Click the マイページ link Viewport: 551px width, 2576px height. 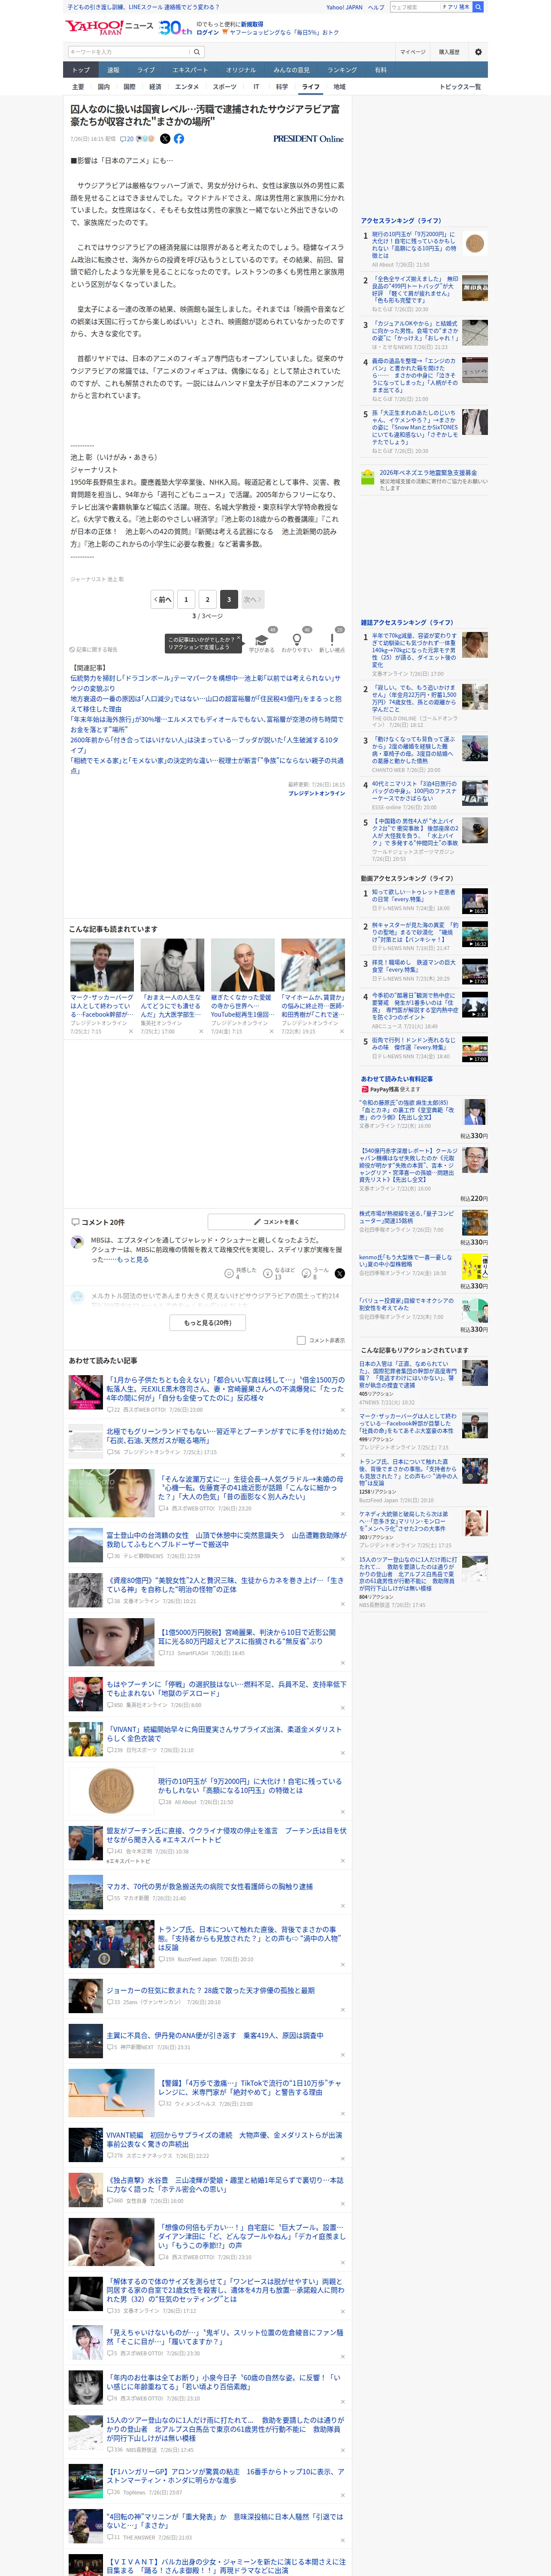(412, 52)
